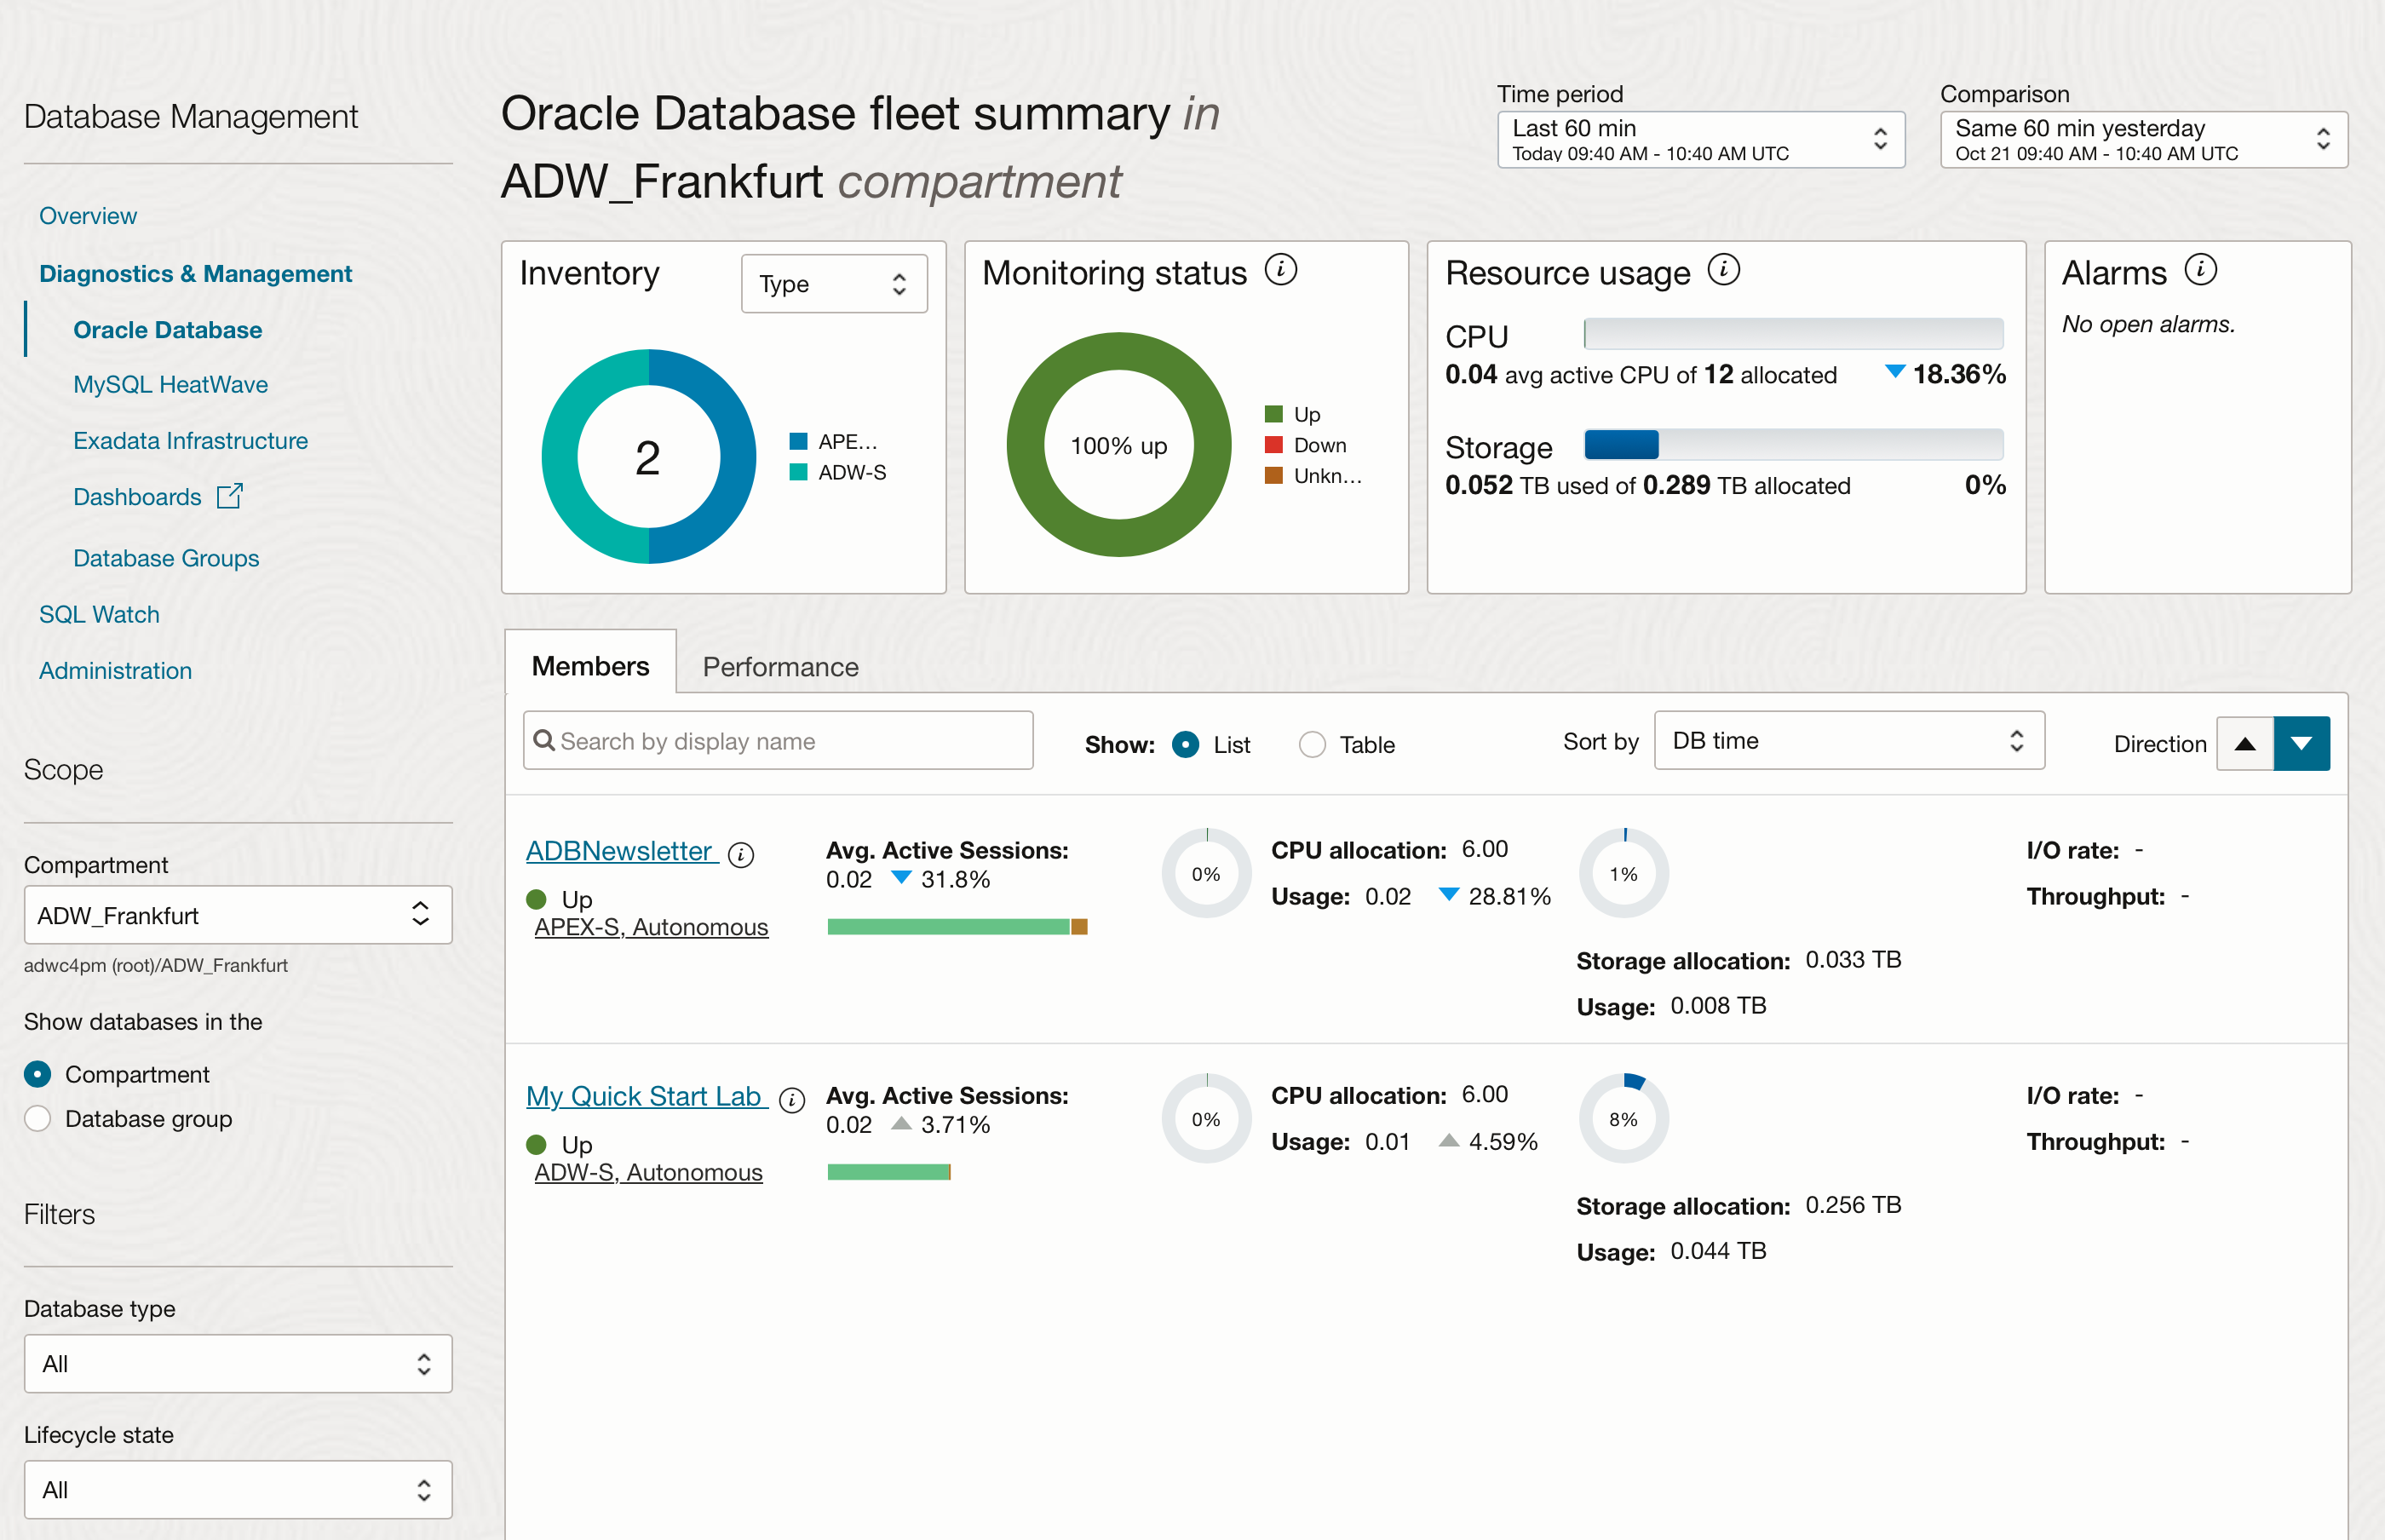
Task: Open the Sort by DB time dropdown
Action: pos(1848,740)
